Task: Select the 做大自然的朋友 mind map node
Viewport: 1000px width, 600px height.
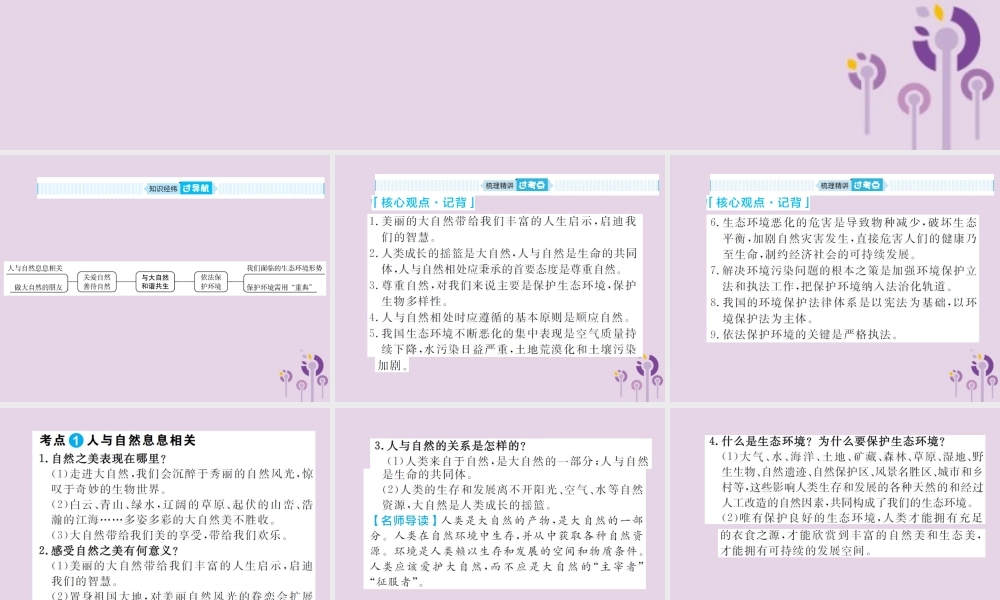Action: coord(38,288)
